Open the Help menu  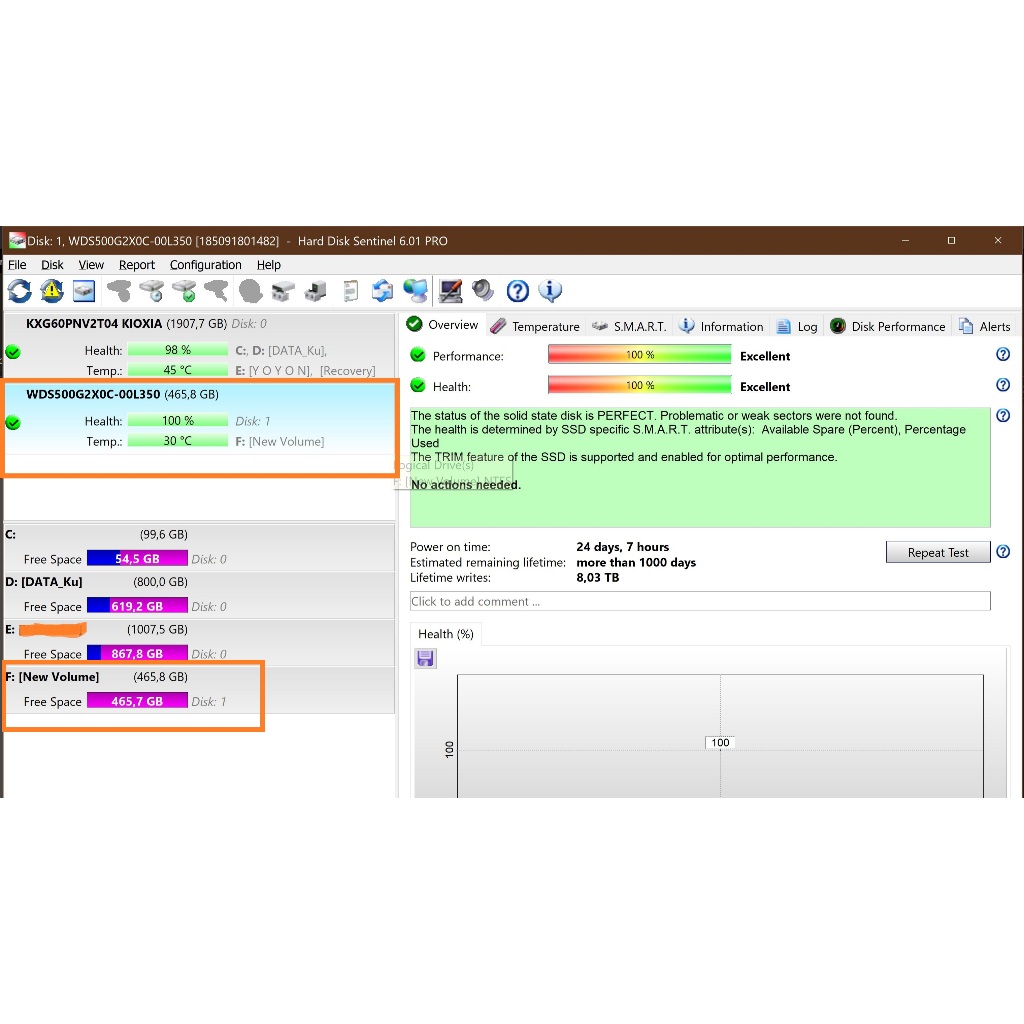[x=268, y=264]
